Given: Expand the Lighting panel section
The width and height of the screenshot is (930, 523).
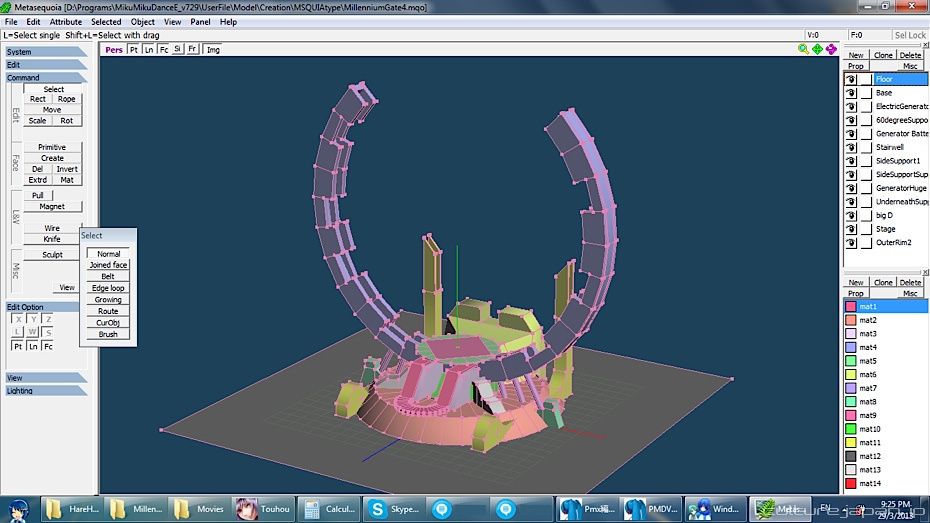Looking at the screenshot, I should coord(46,391).
